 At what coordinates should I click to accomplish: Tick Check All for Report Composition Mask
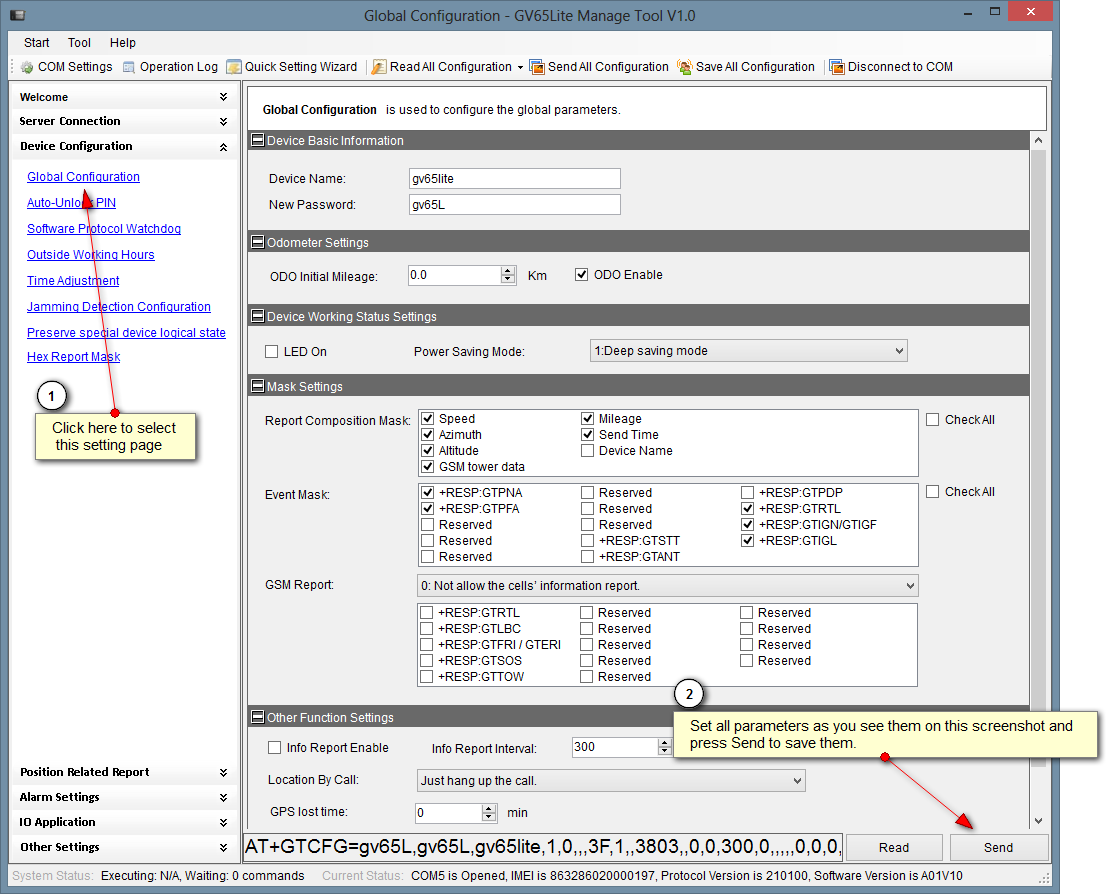point(933,419)
